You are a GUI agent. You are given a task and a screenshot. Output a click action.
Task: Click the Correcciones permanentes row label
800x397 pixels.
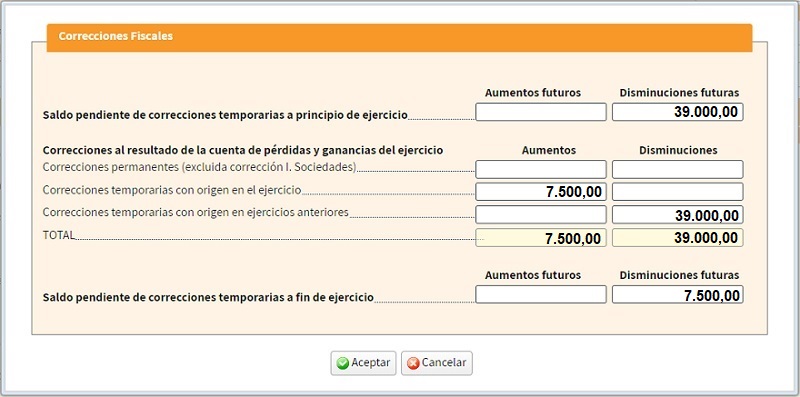click(199, 167)
